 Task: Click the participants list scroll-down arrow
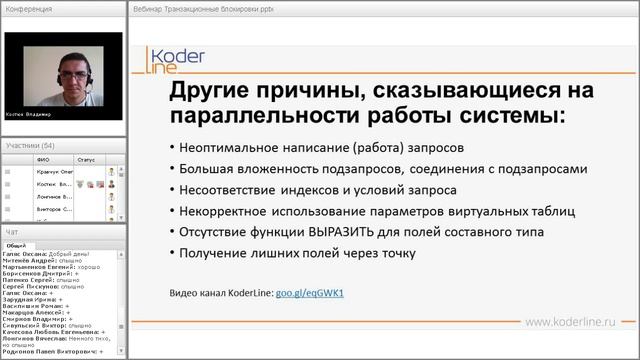click(121, 218)
